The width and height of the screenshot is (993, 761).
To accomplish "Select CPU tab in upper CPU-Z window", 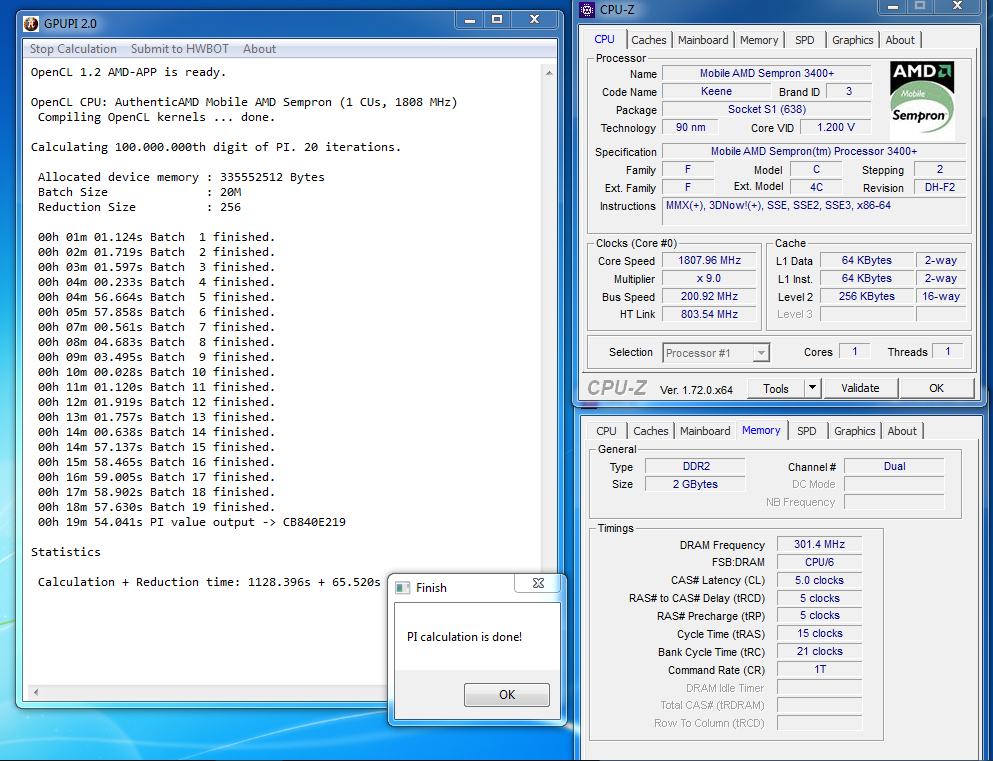I will 604,39.
